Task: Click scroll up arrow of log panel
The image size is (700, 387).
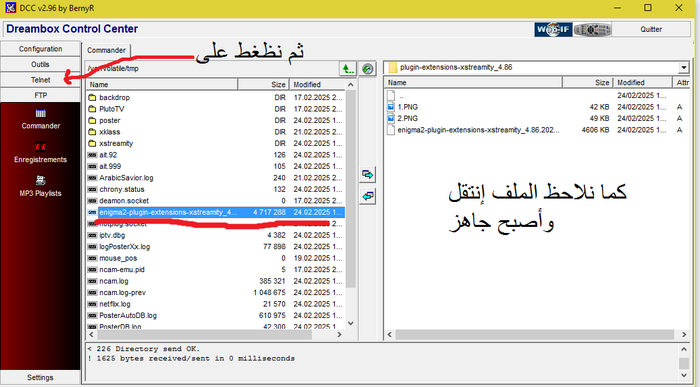Action: click(684, 350)
